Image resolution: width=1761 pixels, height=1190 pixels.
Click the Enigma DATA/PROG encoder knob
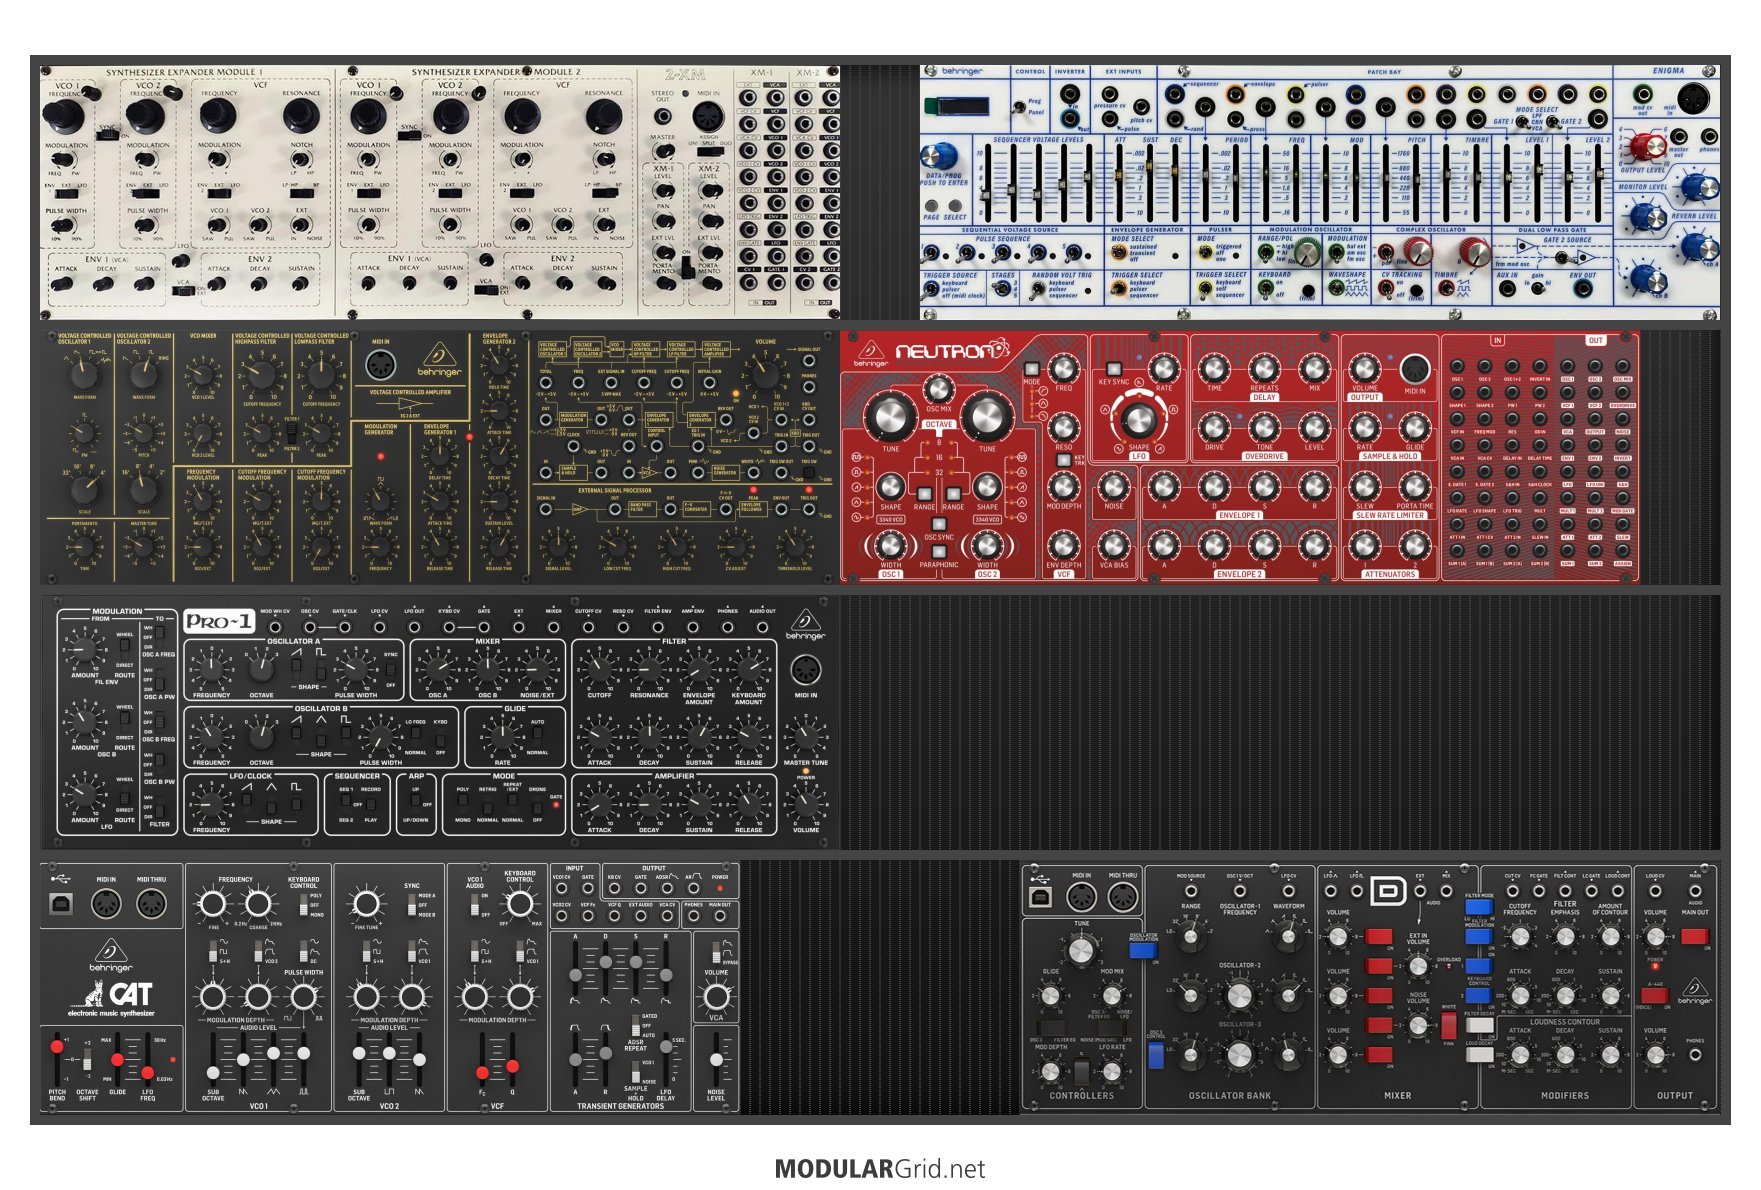[x=938, y=156]
